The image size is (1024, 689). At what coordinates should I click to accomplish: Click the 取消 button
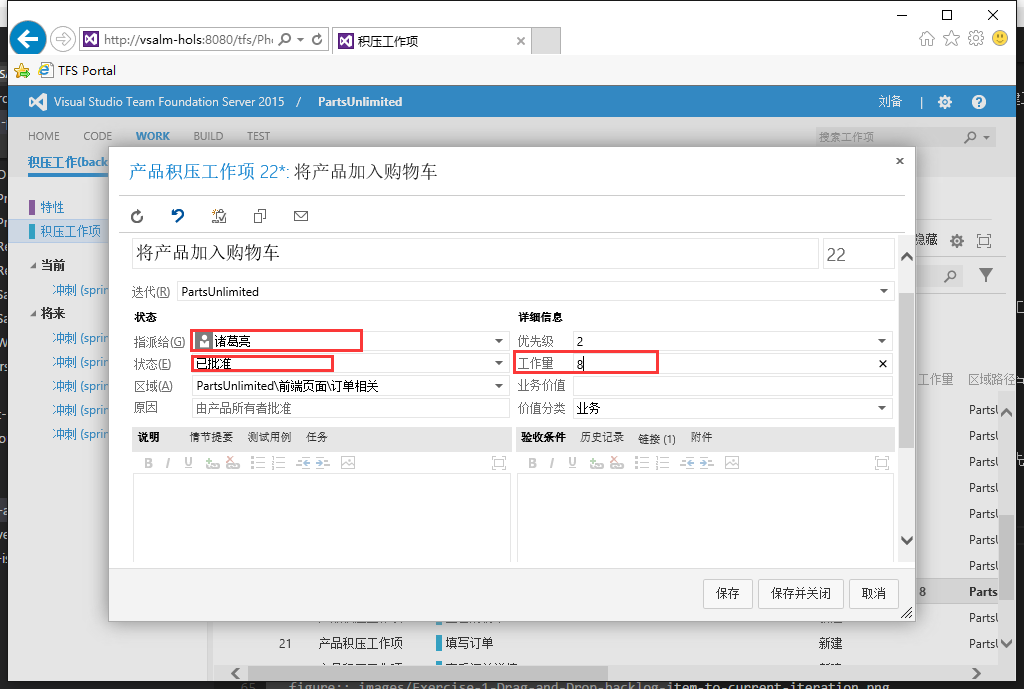873,593
